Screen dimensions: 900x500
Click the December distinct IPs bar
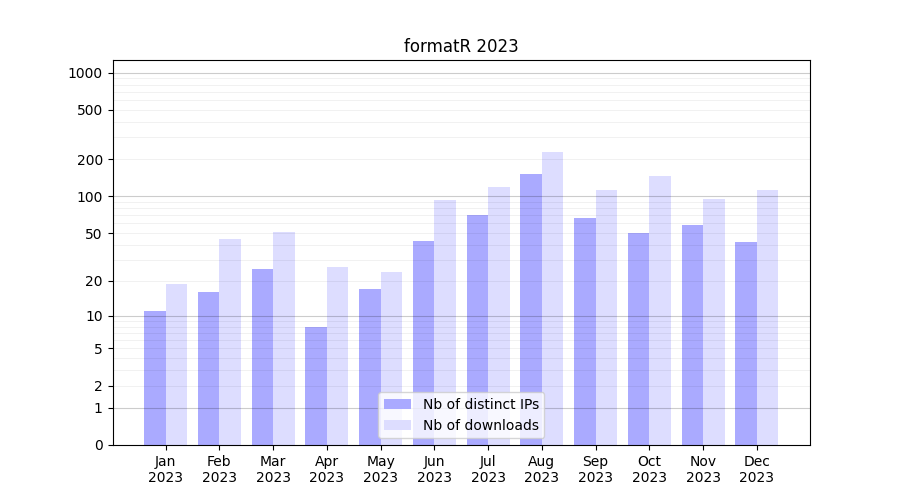(x=746, y=343)
